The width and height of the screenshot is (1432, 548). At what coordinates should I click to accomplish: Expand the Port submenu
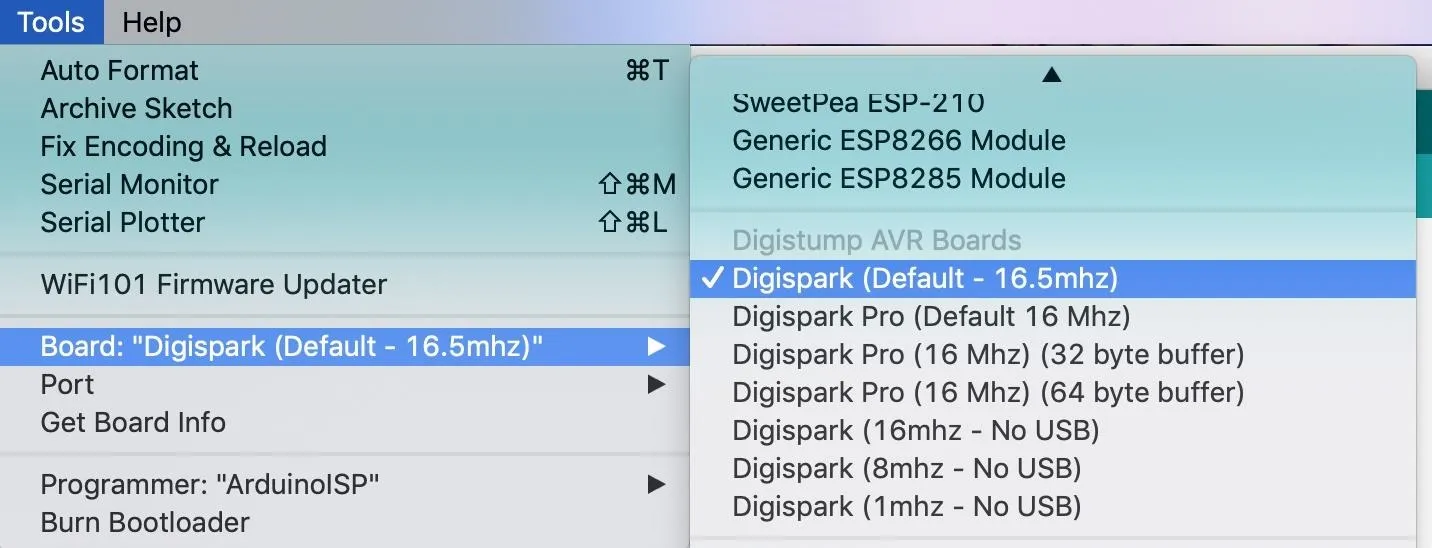point(345,384)
